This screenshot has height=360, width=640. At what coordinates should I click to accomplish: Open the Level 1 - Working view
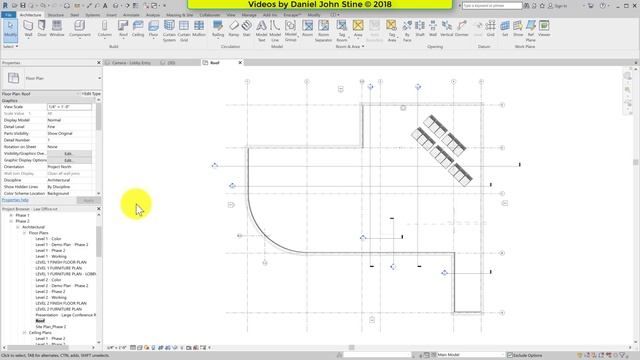point(51,256)
